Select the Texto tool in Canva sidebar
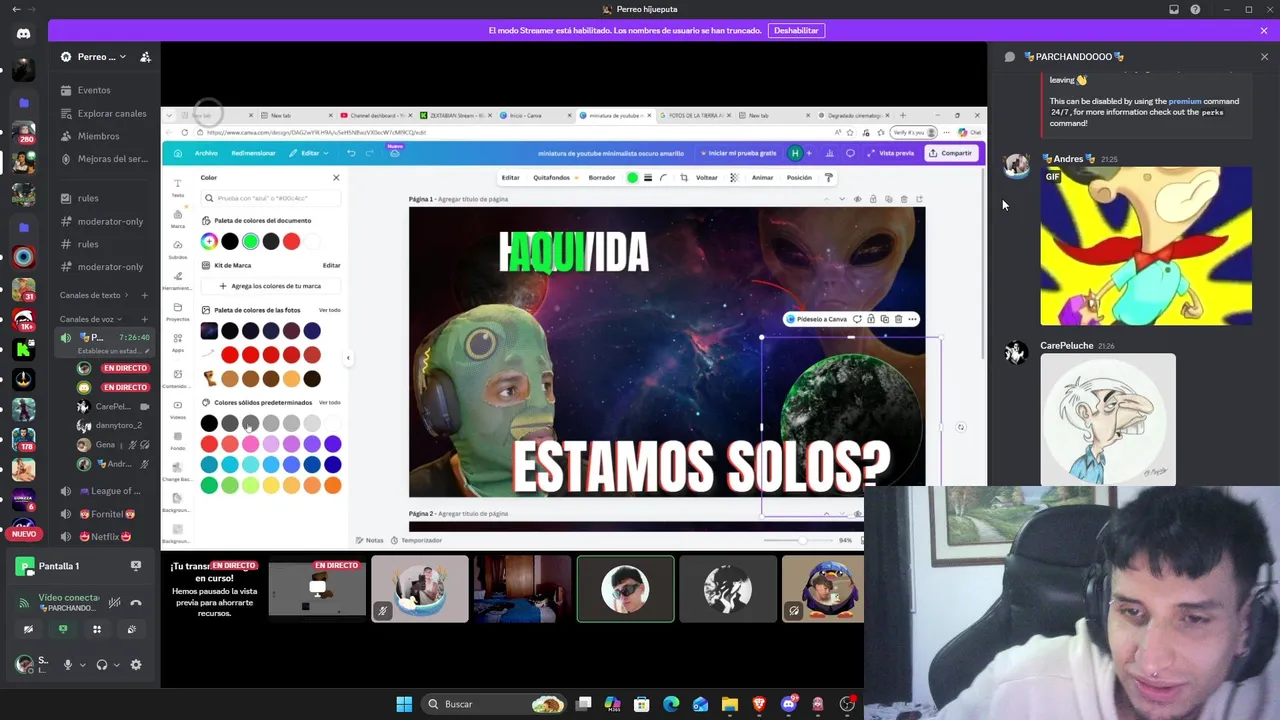1280x720 pixels. 178,187
